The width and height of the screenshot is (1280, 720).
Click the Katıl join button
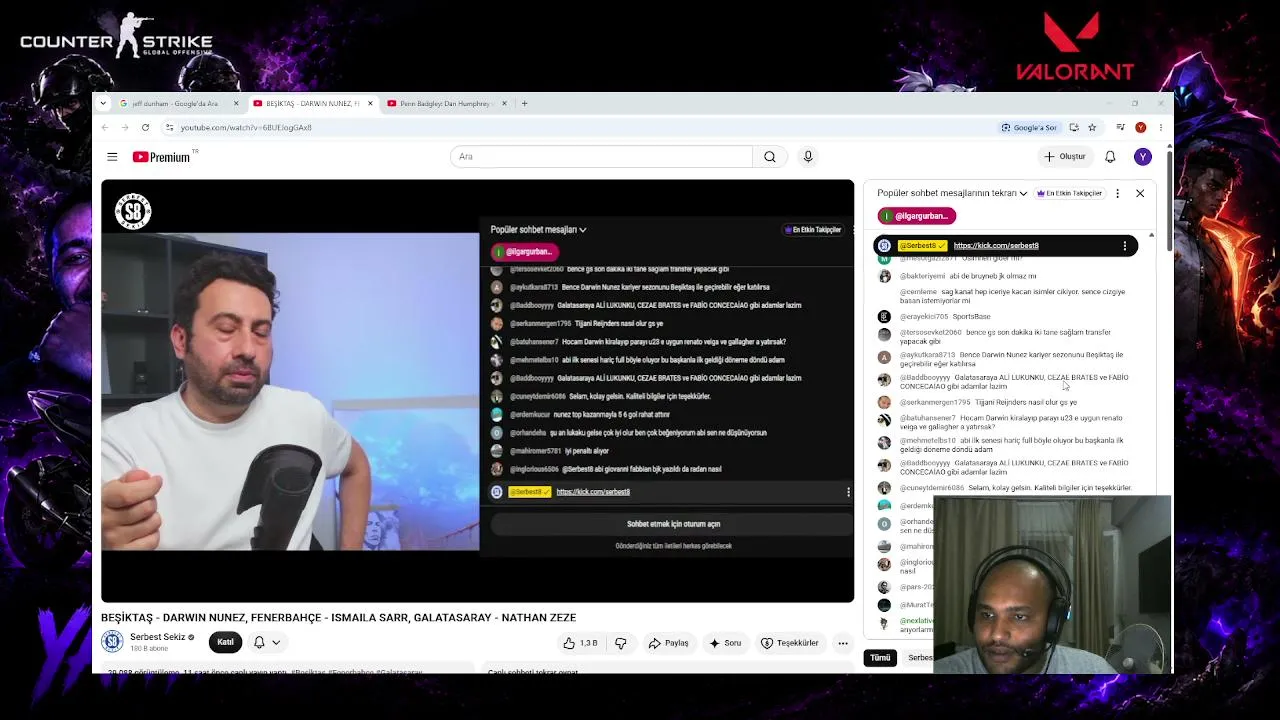tap(226, 642)
